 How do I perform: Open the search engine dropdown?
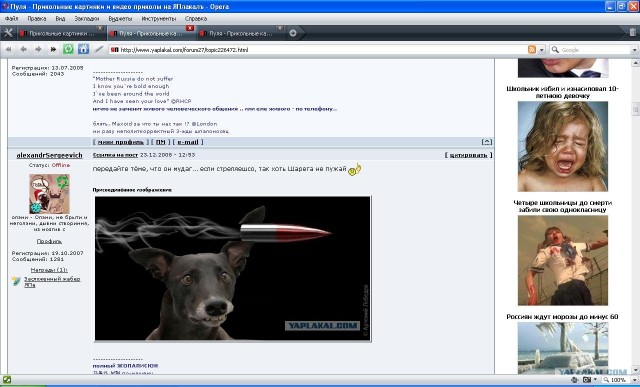635,50
